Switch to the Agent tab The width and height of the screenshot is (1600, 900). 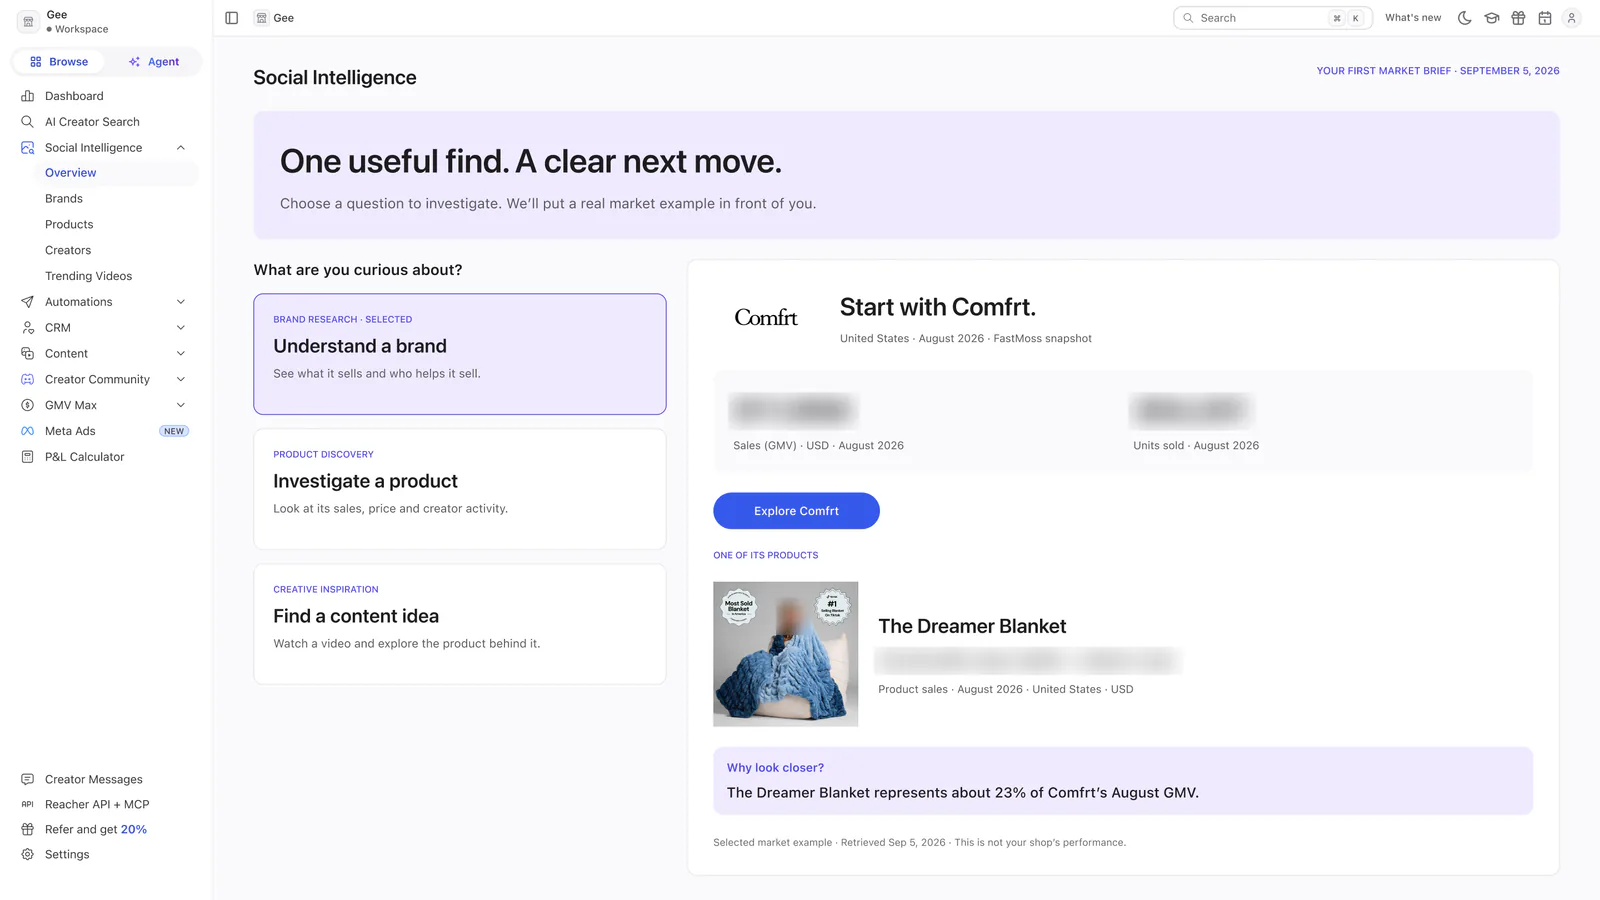pyautogui.click(x=154, y=62)
